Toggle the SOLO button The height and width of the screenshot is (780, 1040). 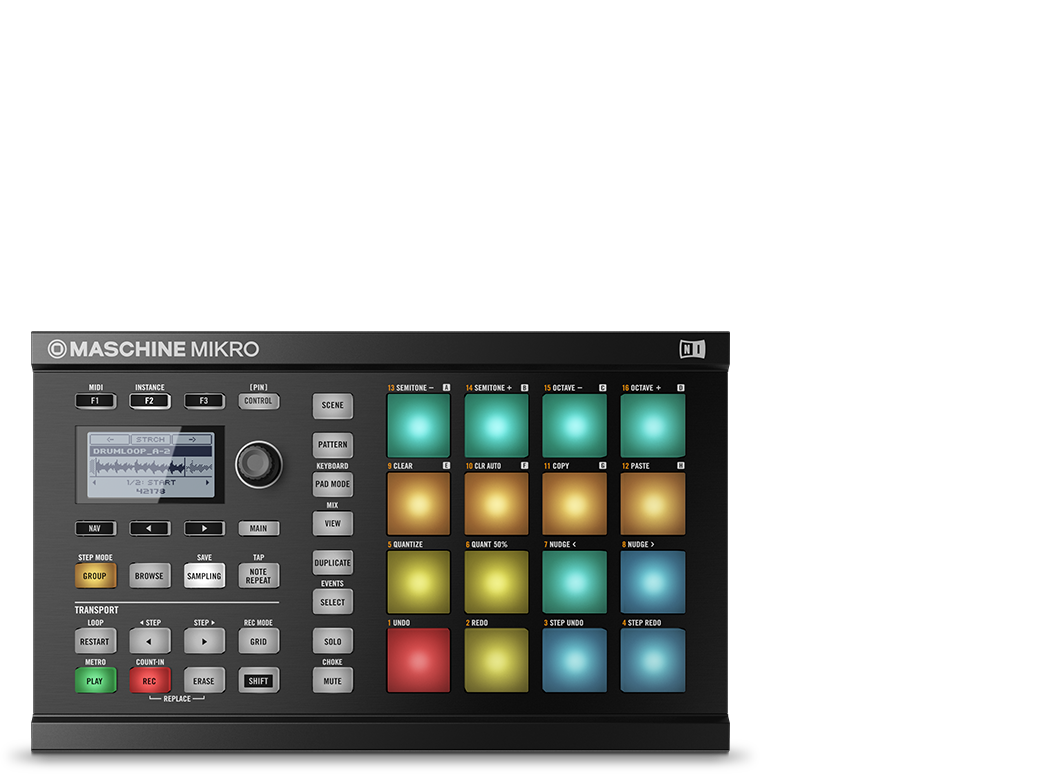click(x=332, y=641)
